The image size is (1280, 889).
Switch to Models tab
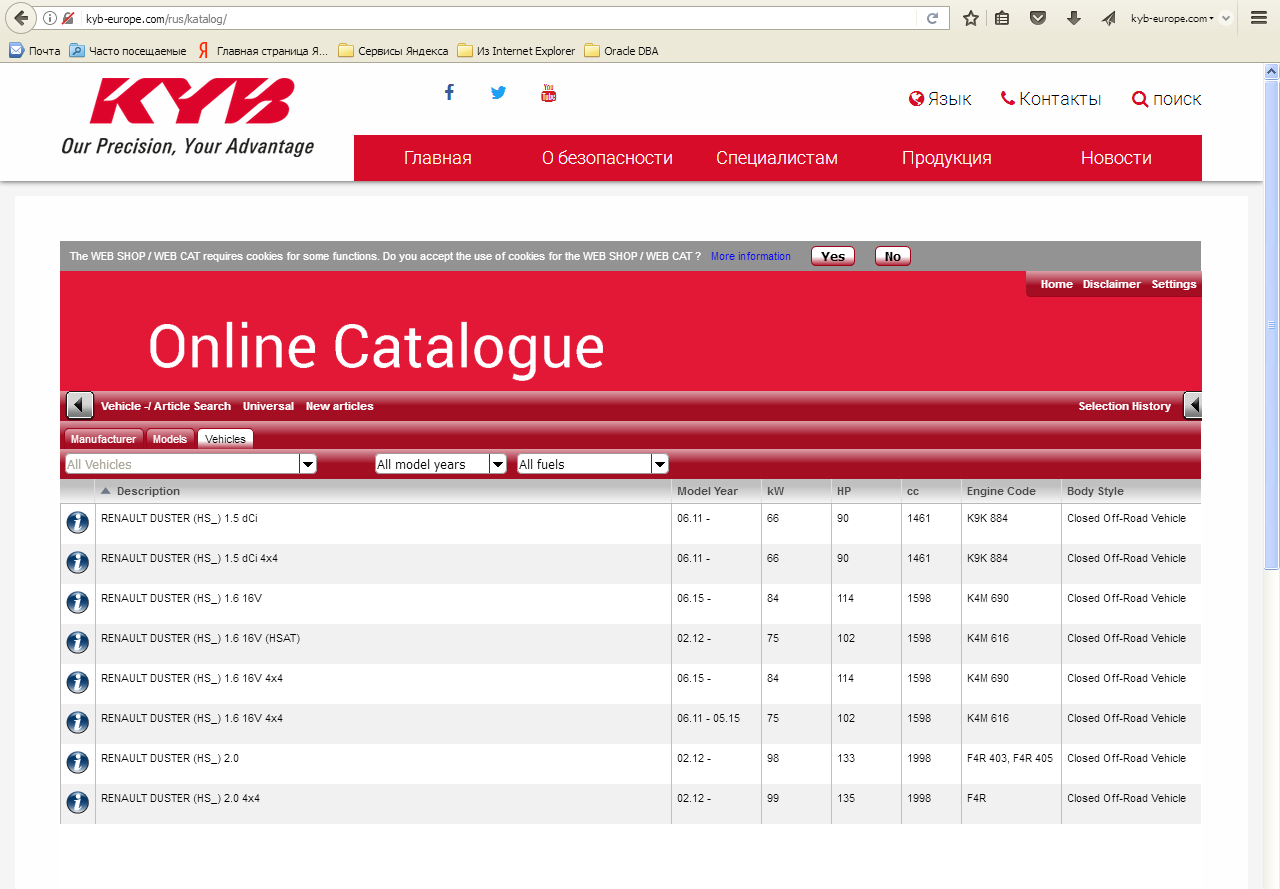[170, 439]
